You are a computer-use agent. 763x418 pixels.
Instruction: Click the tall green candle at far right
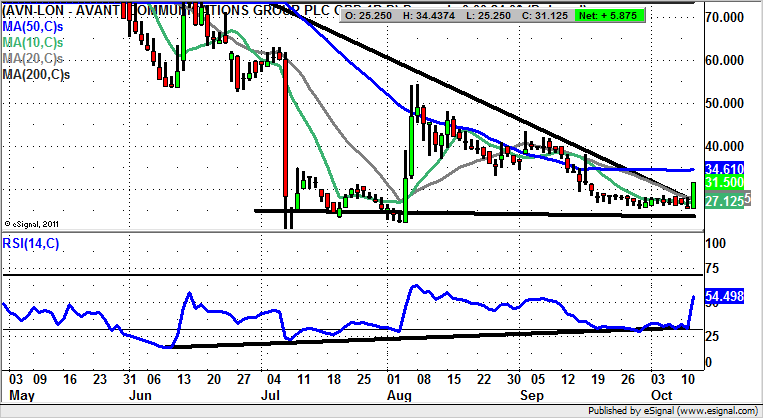coord(693,196)
